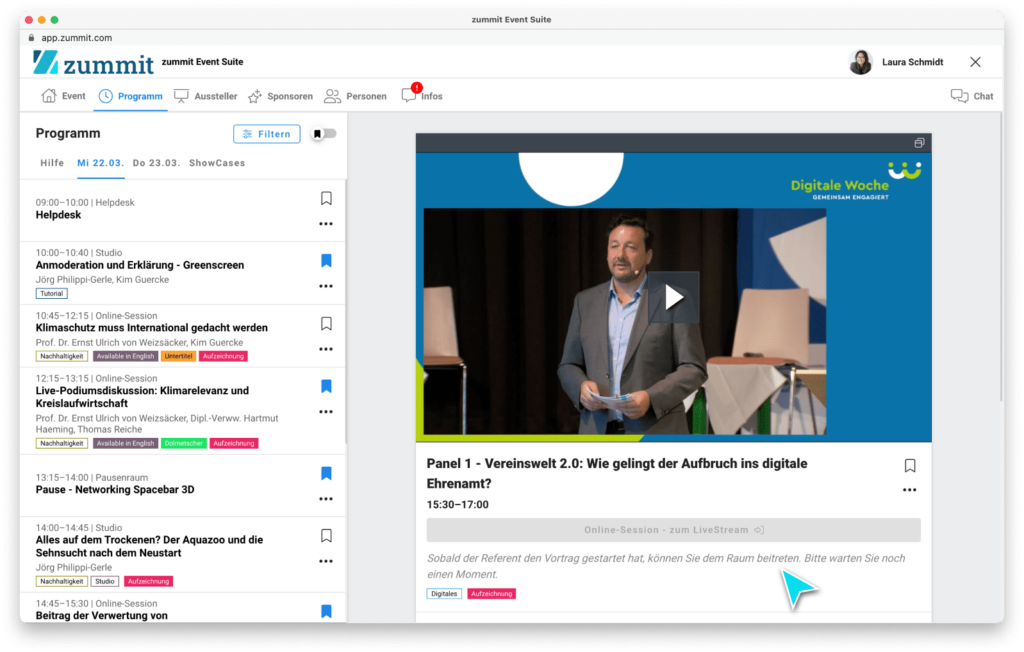Click the Online-Session zum LiveStream button
The image size is (1024, 652).
point(673,530)
